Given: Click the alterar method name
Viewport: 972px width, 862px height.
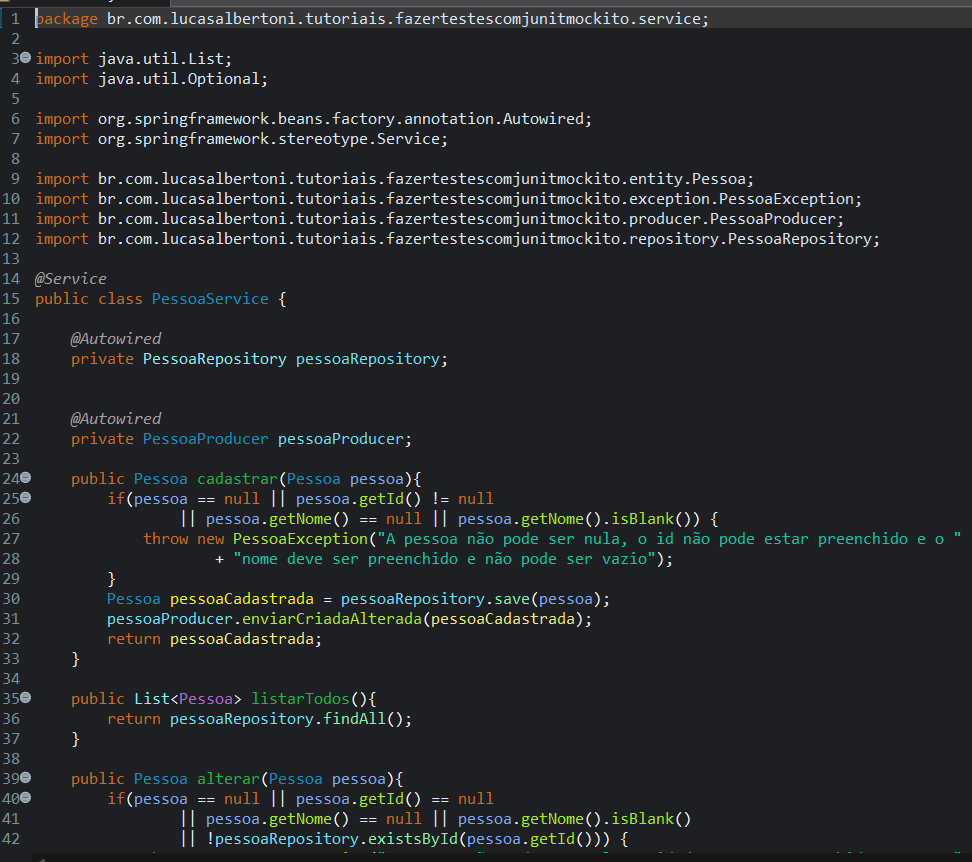Looking at the screenshot, I should pyautogui.click(x=226, y=778).
